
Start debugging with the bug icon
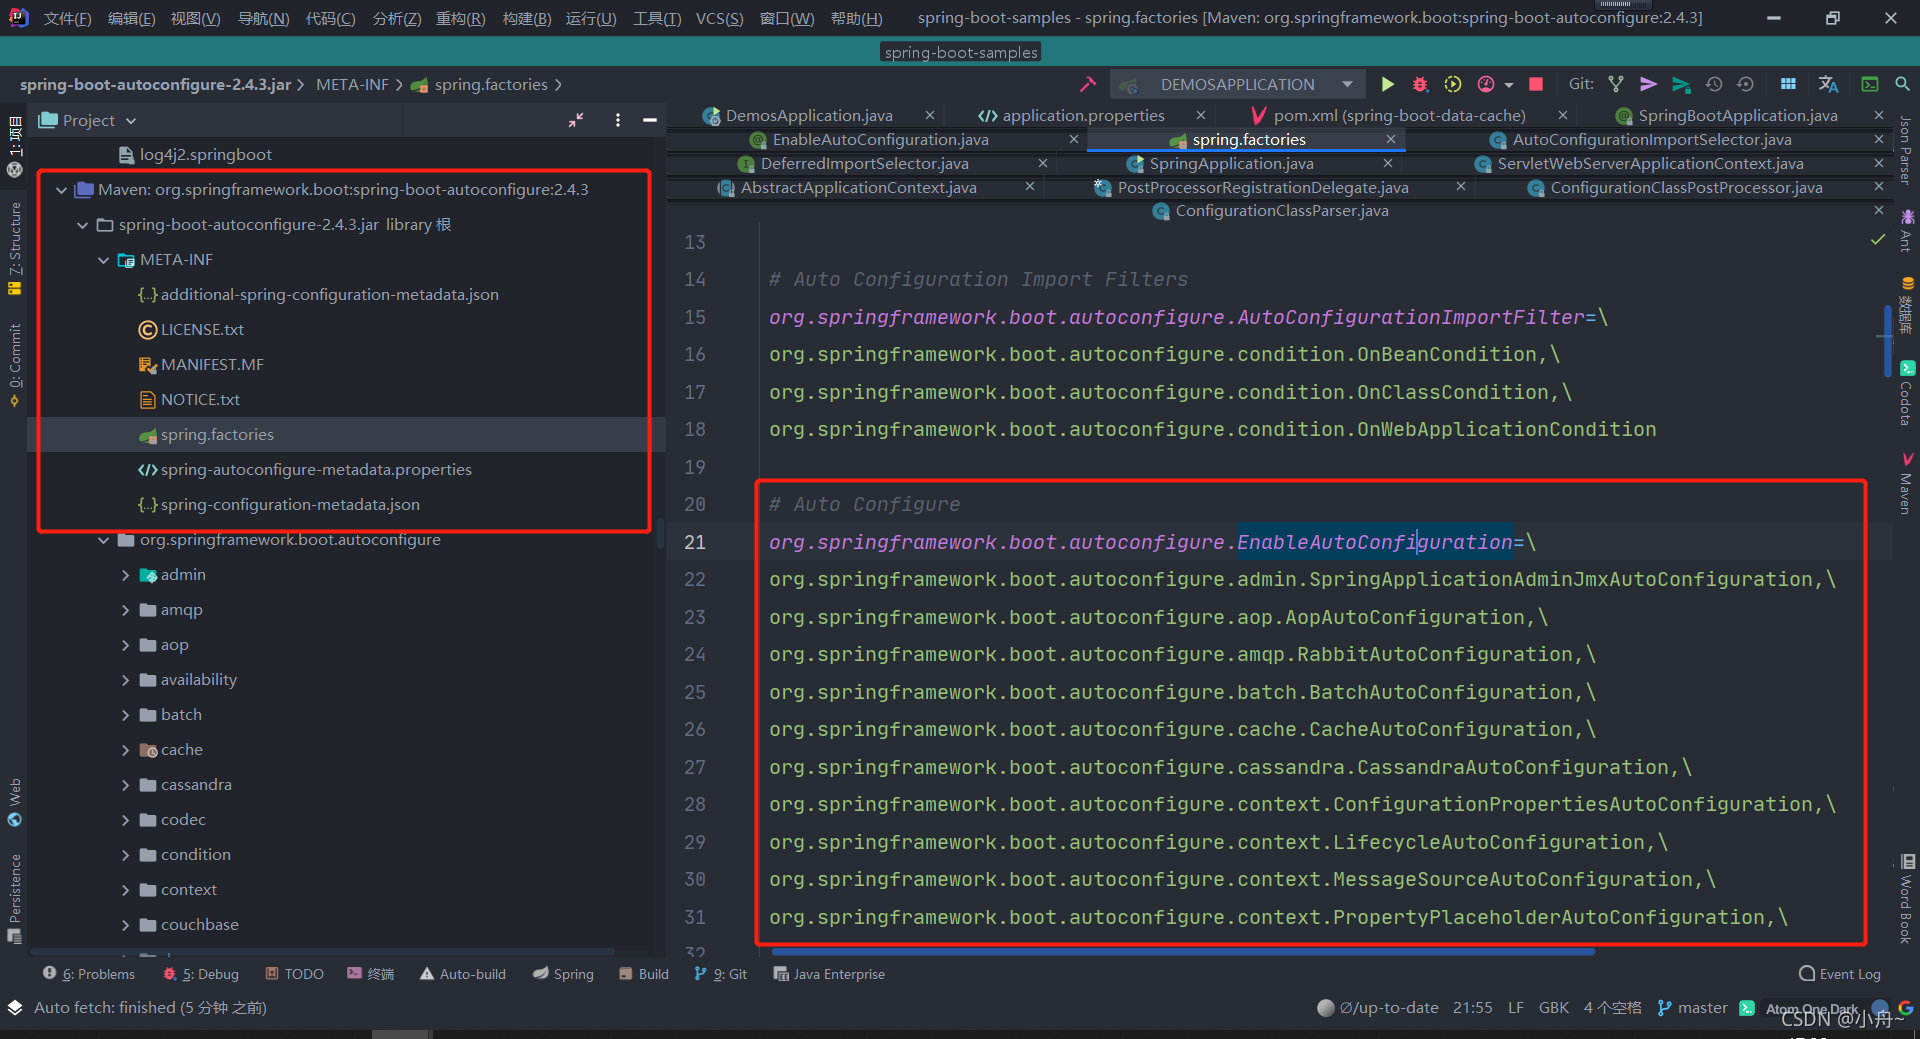(1420, 84)
